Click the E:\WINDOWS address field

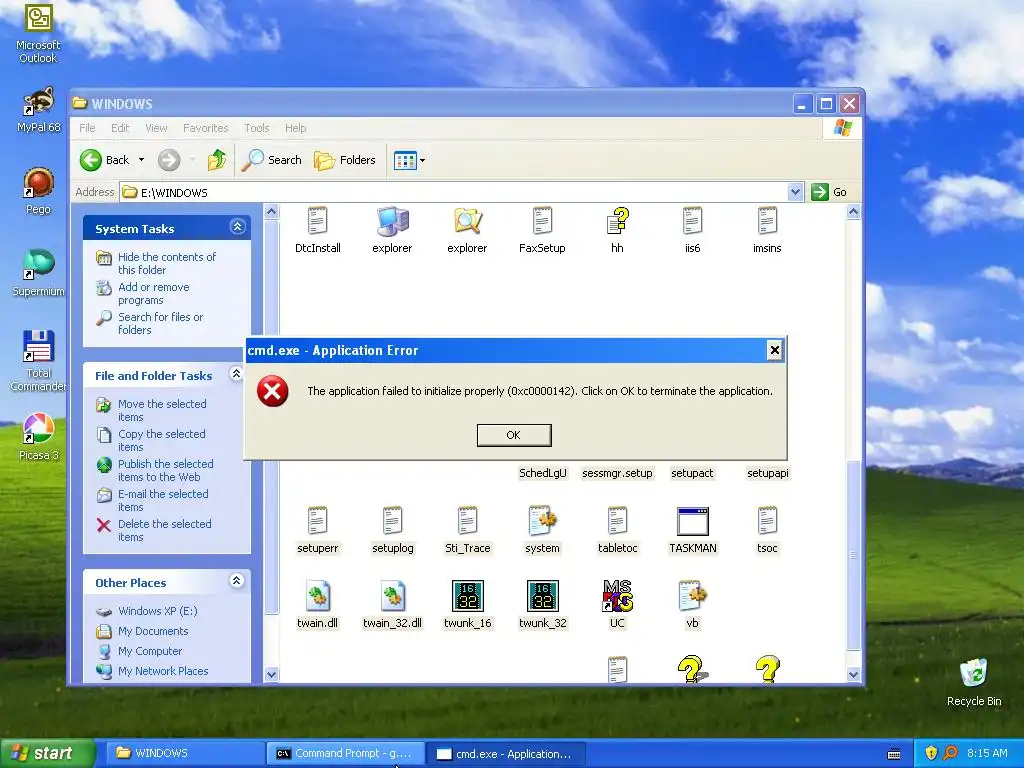[455, 192]
